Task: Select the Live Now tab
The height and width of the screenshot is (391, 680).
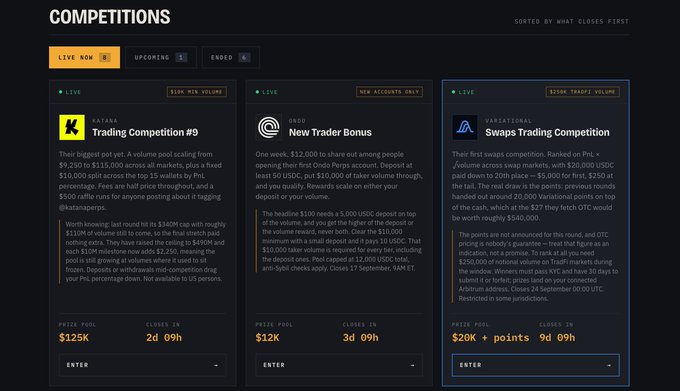Action: (x=85, y=57)
